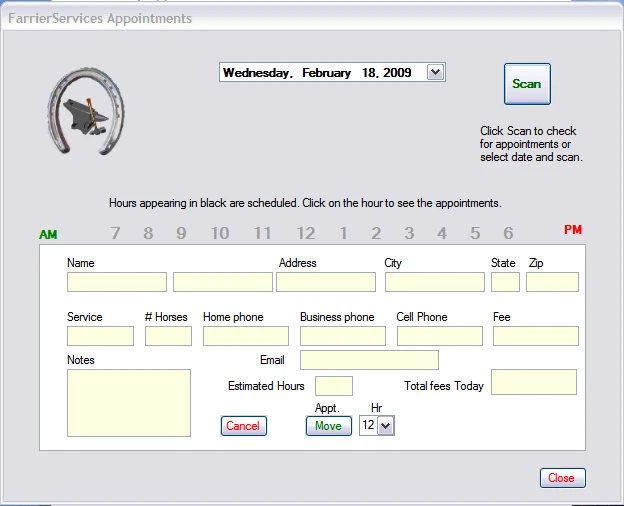Open the date picker dropdown arrow
The height and width of the screenshot is (506, 624).
tap(435, 72)
